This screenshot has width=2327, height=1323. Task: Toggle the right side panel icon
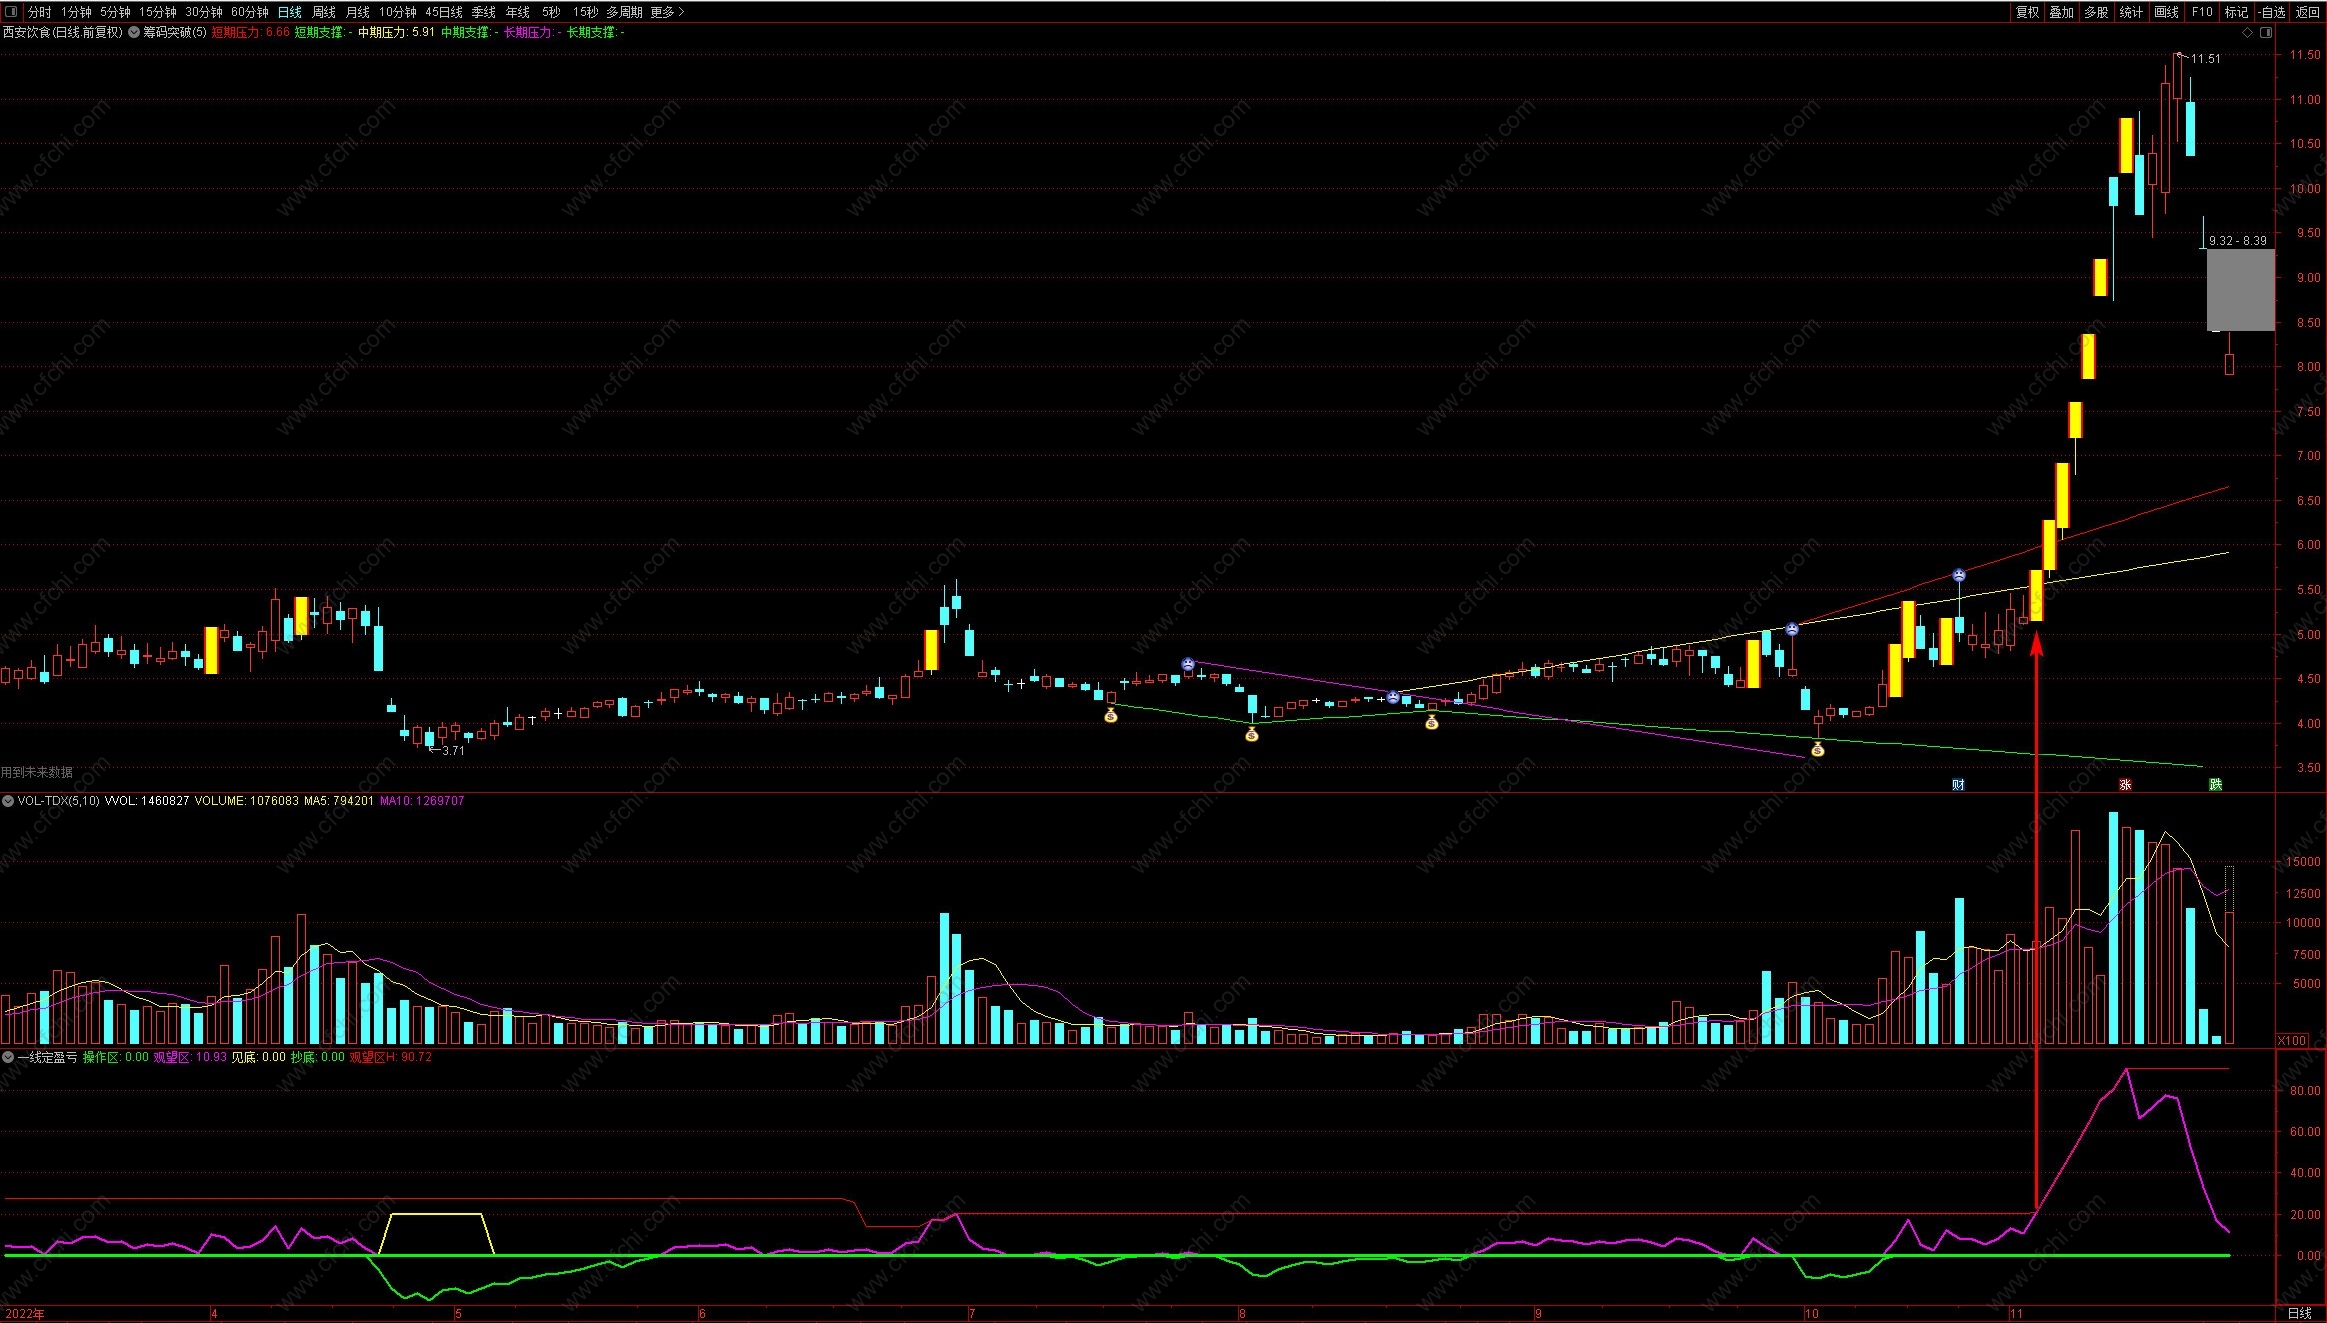click(2266, 32)
